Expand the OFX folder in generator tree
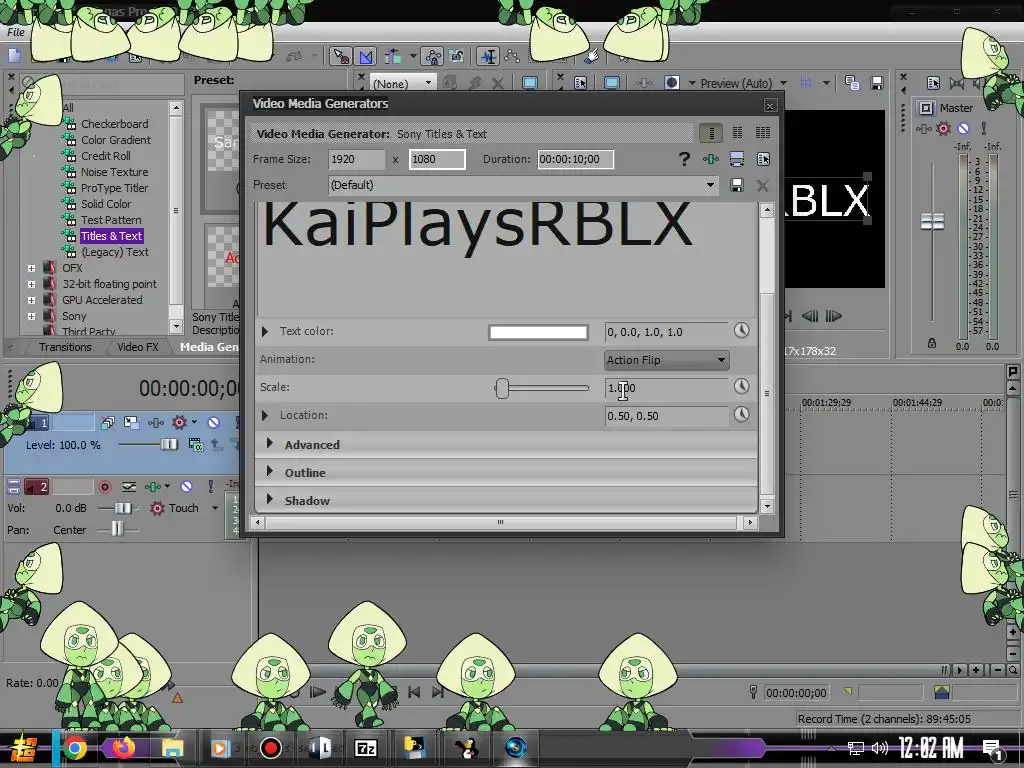Screen dimensions: 1024x768 (x=31, y=268)
